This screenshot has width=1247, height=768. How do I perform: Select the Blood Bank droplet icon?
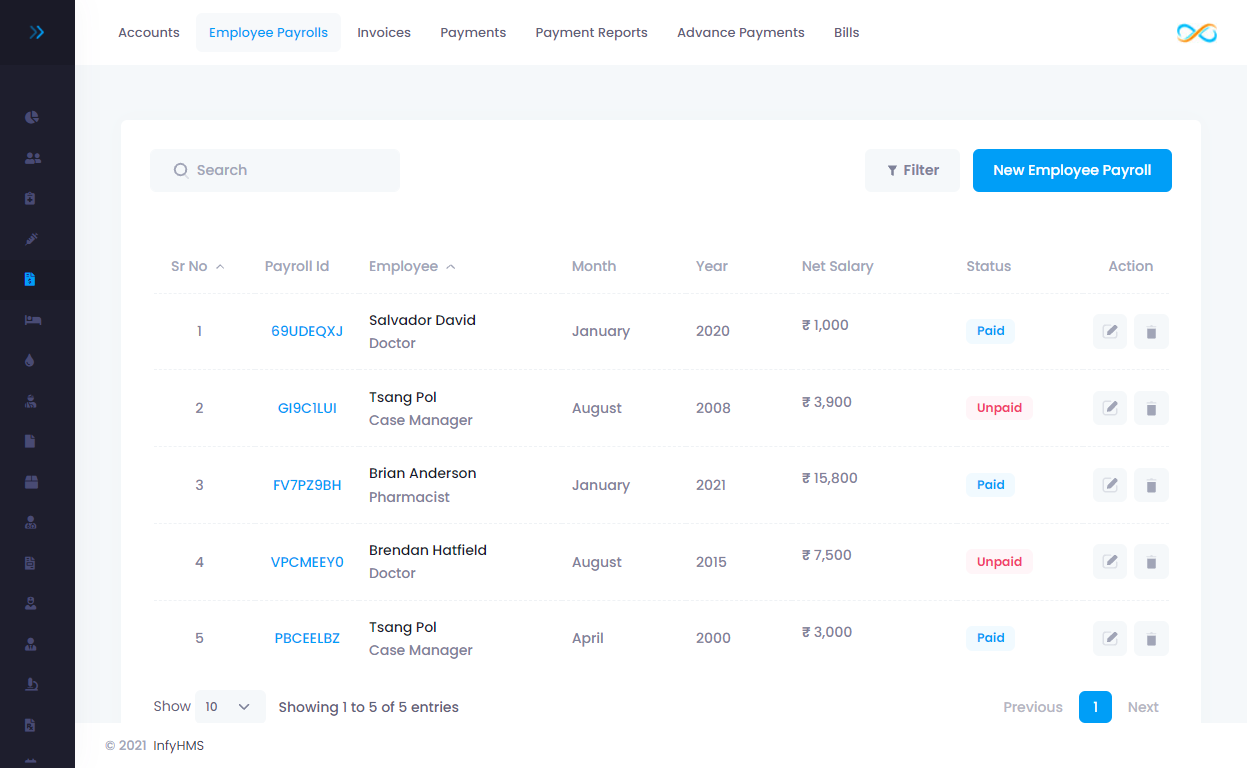click(31, 359)
